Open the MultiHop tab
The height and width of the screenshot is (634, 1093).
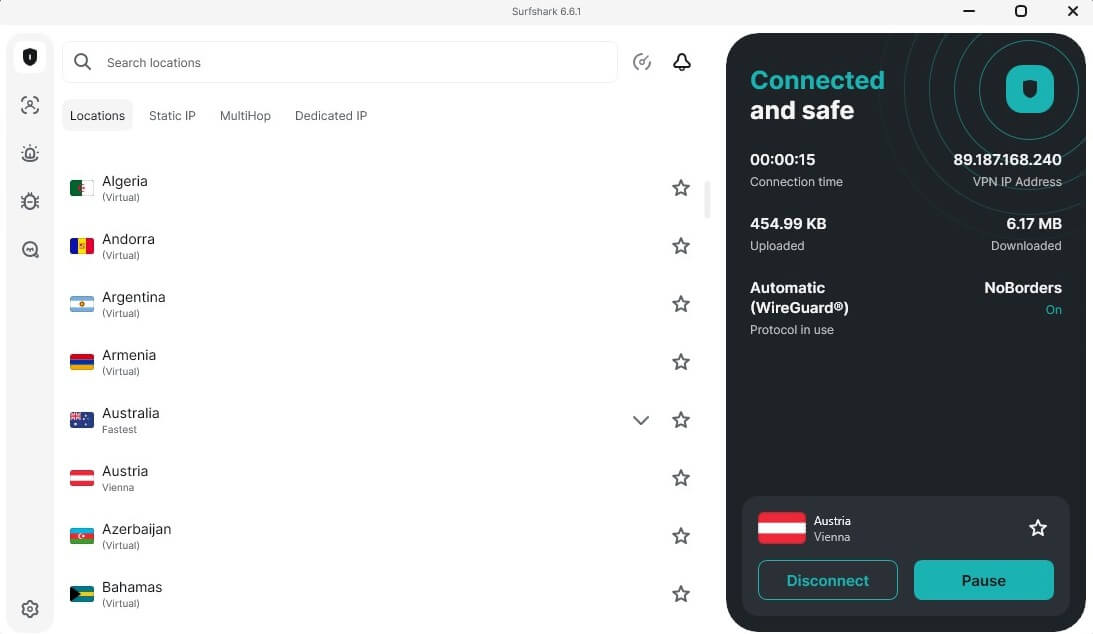click(x=245, y=116)
